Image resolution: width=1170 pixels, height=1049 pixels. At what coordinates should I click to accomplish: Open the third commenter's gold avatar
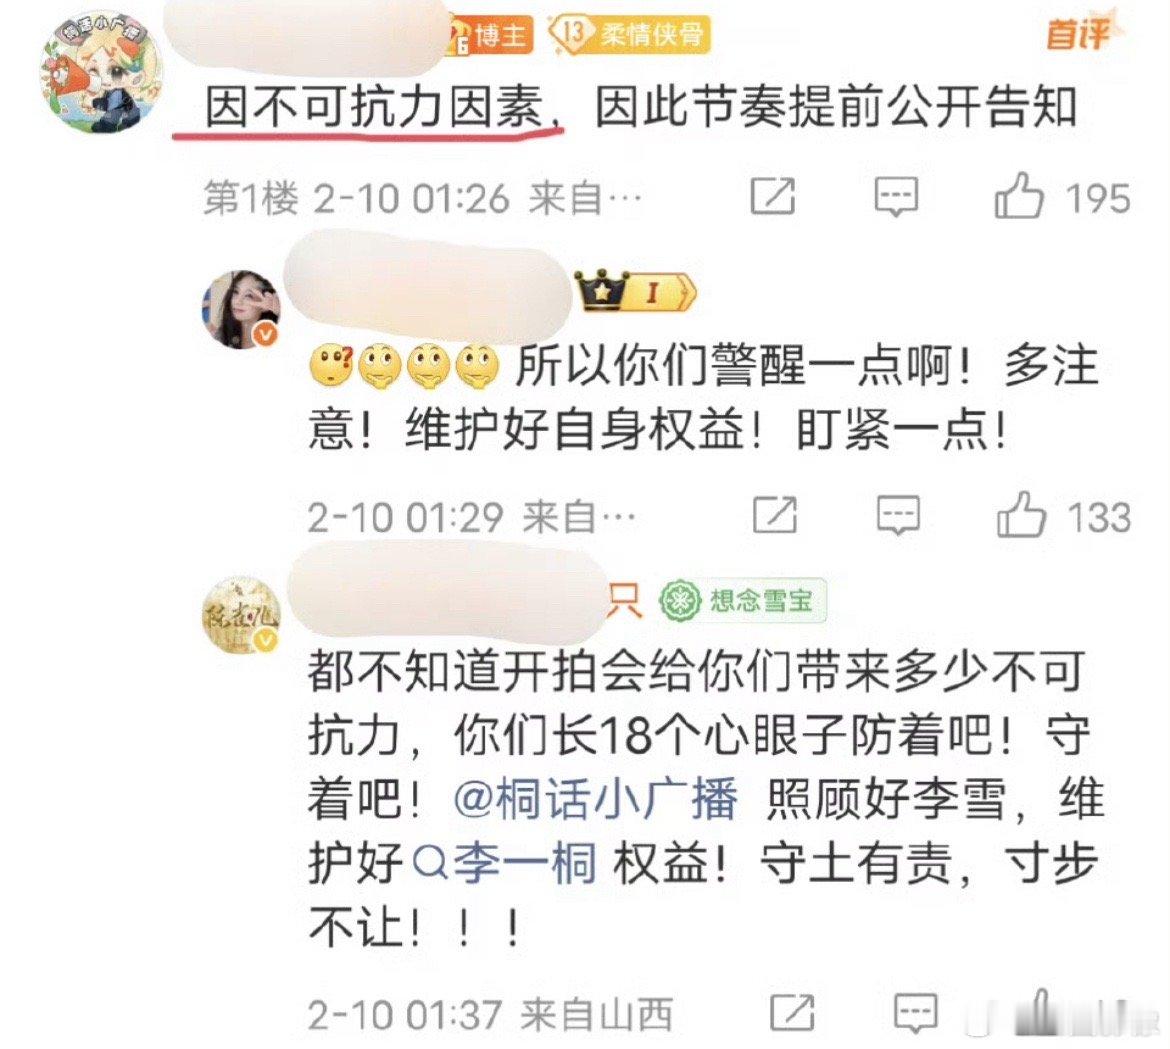(x=240, y=615)
